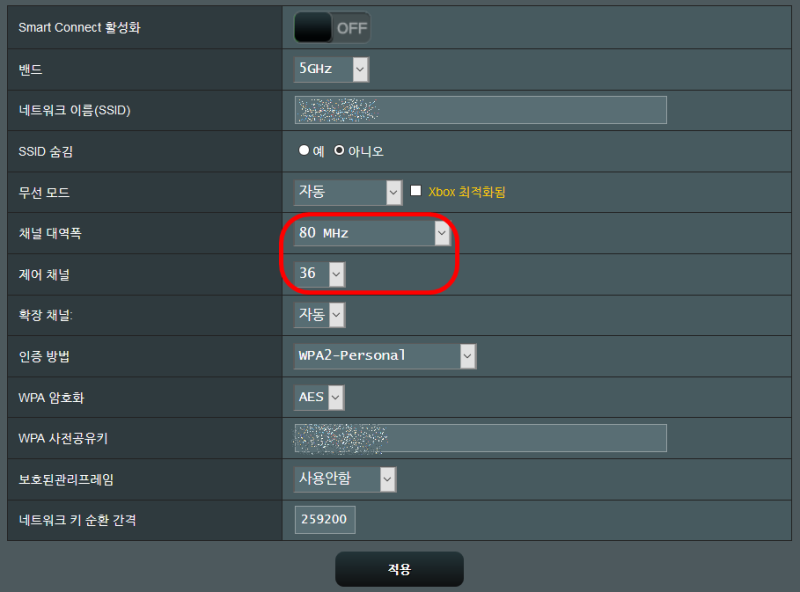The image size is (800, 592).
Task: Click the 네트워크 키 순환 간격 field 259200
Action: pyautogui.click(x=325, y=520)
